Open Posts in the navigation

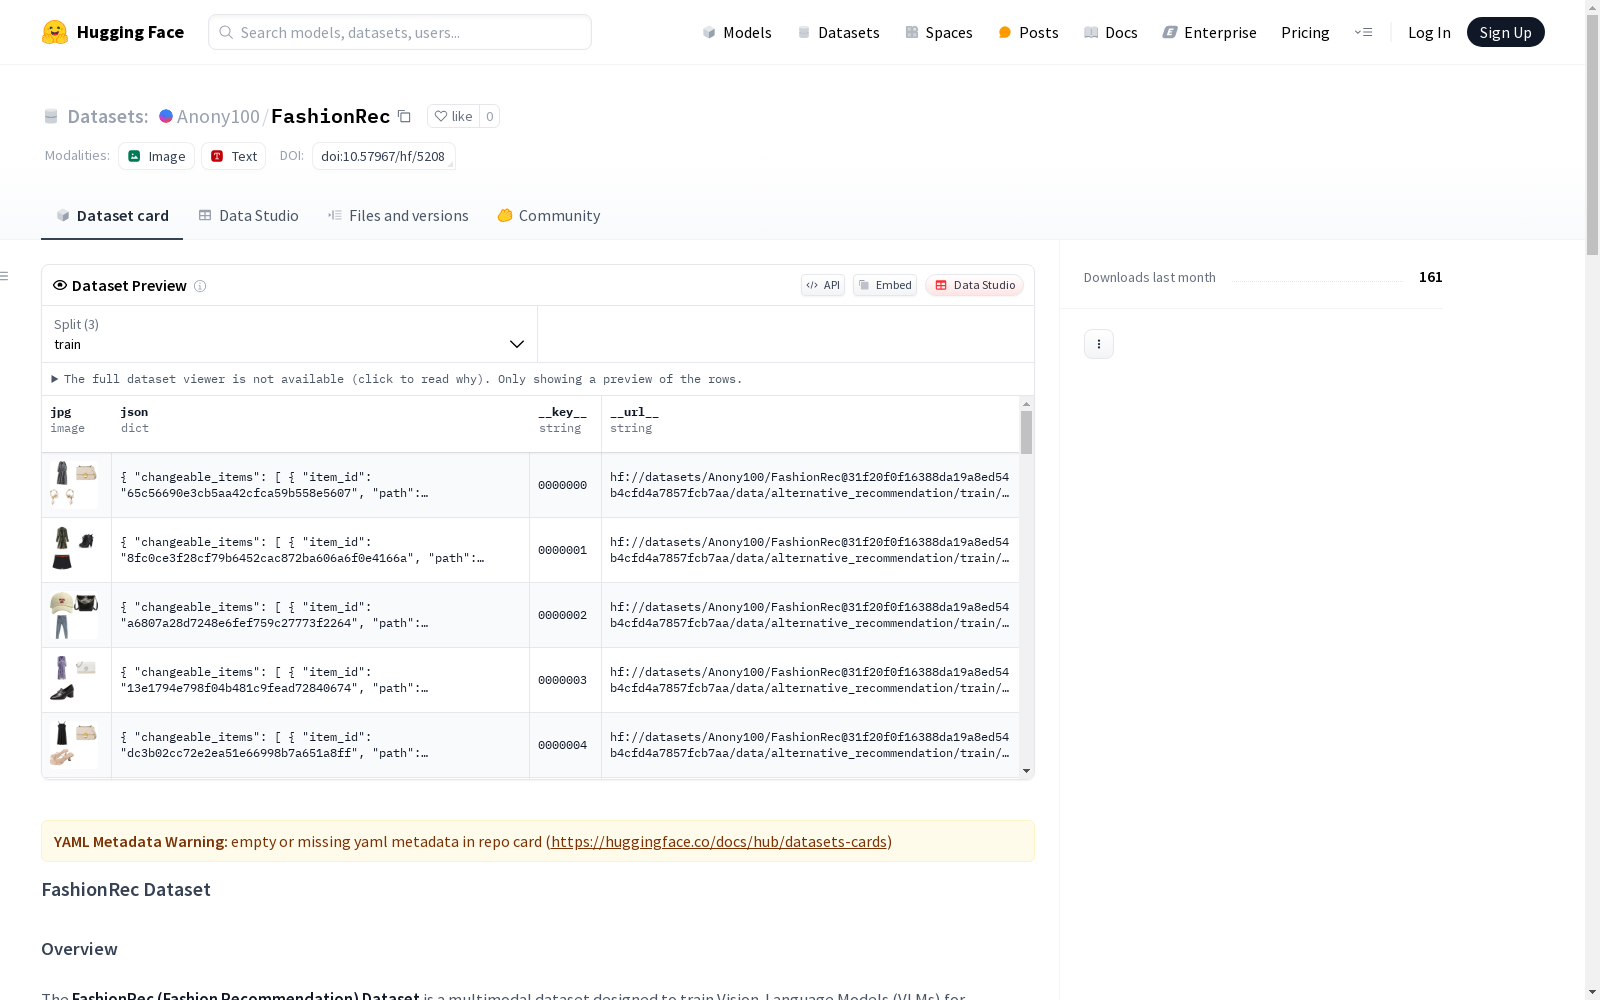point(1028,32)
